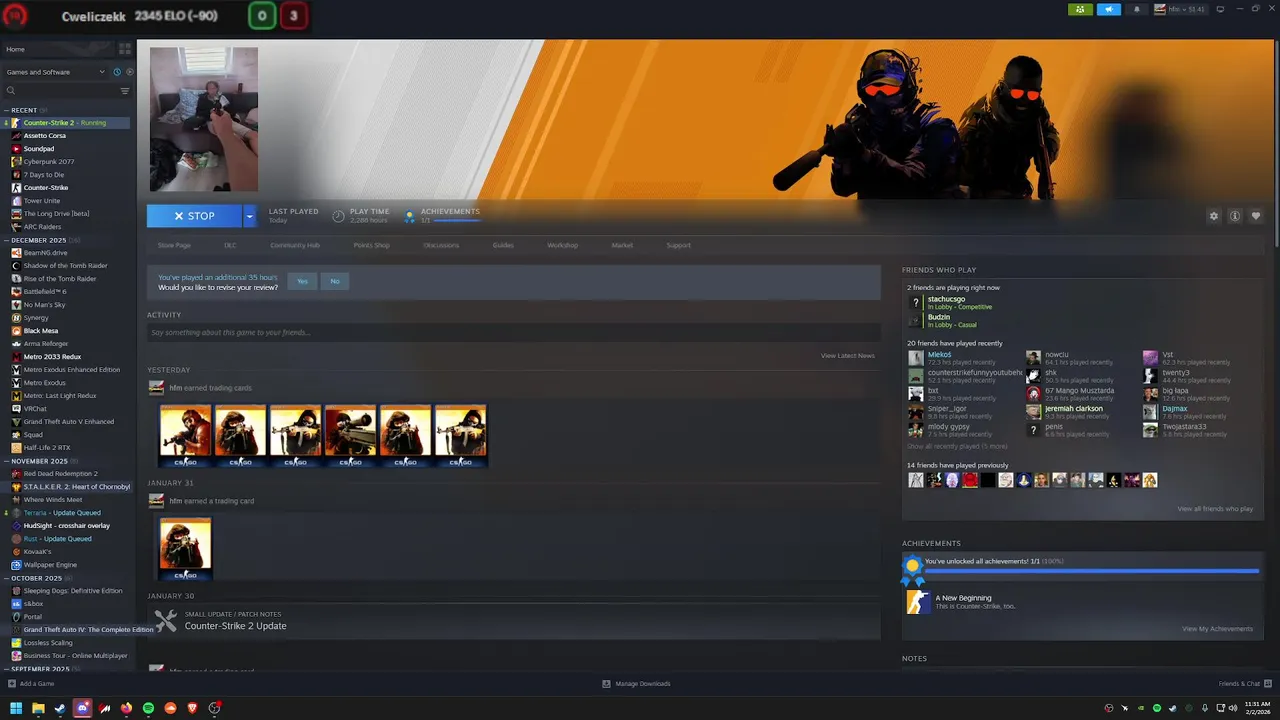The width and height of the screenshot is (1280, 720).
Task: Click the page vertical scrollbar
Action: (1276, 145)
